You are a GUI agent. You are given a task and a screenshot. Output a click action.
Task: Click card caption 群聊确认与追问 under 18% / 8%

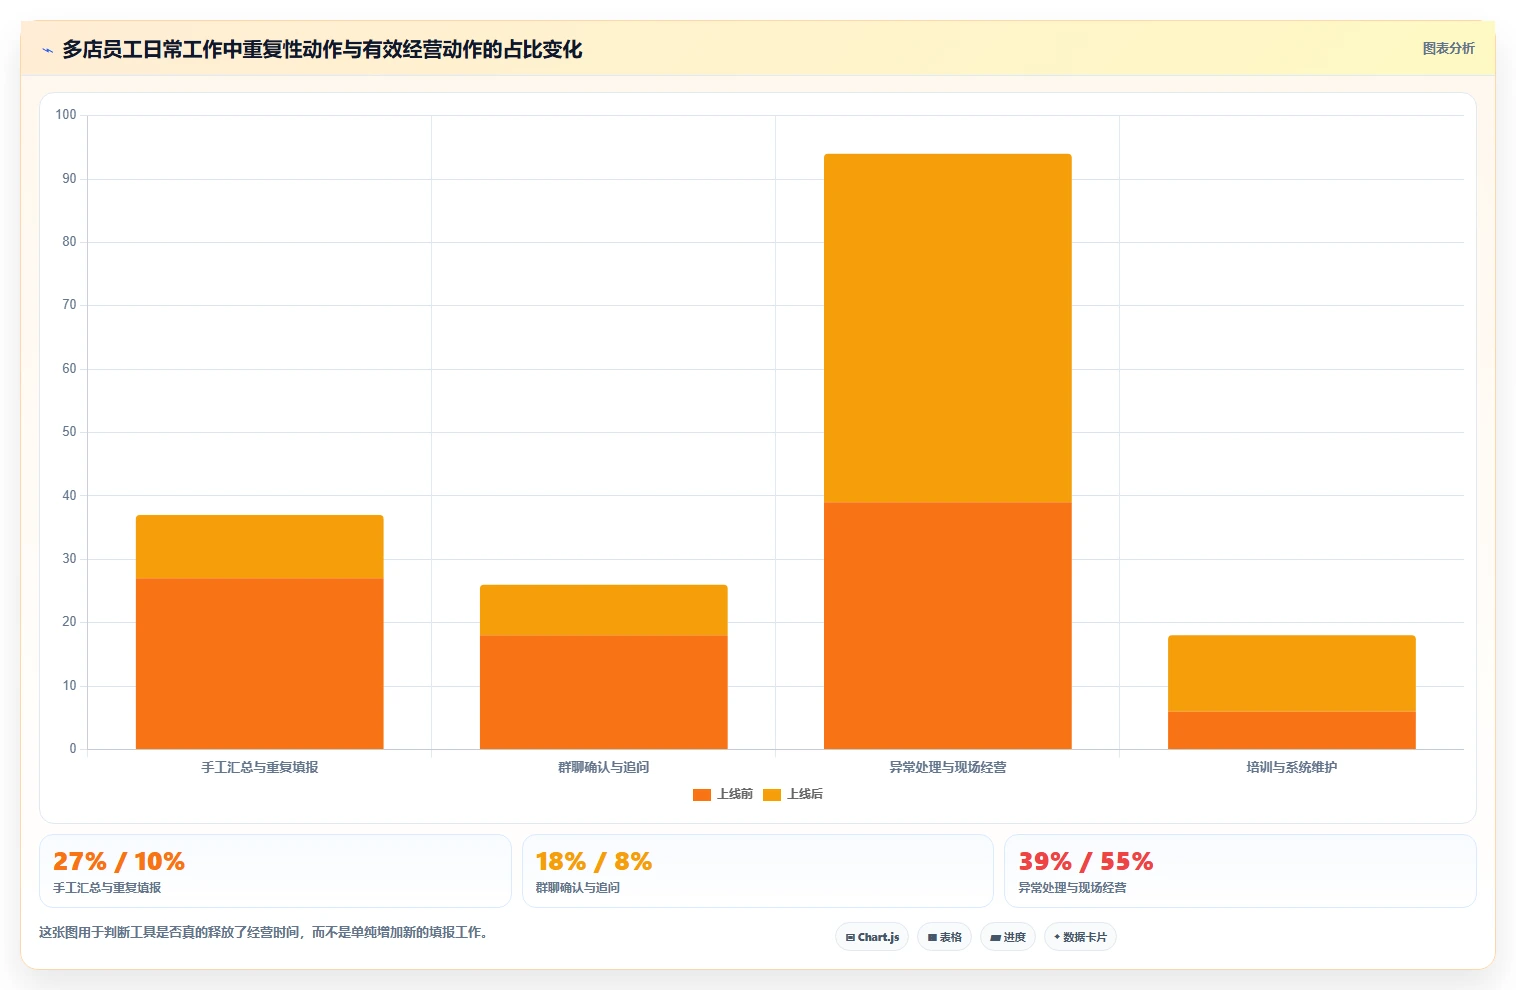[578, 888]
